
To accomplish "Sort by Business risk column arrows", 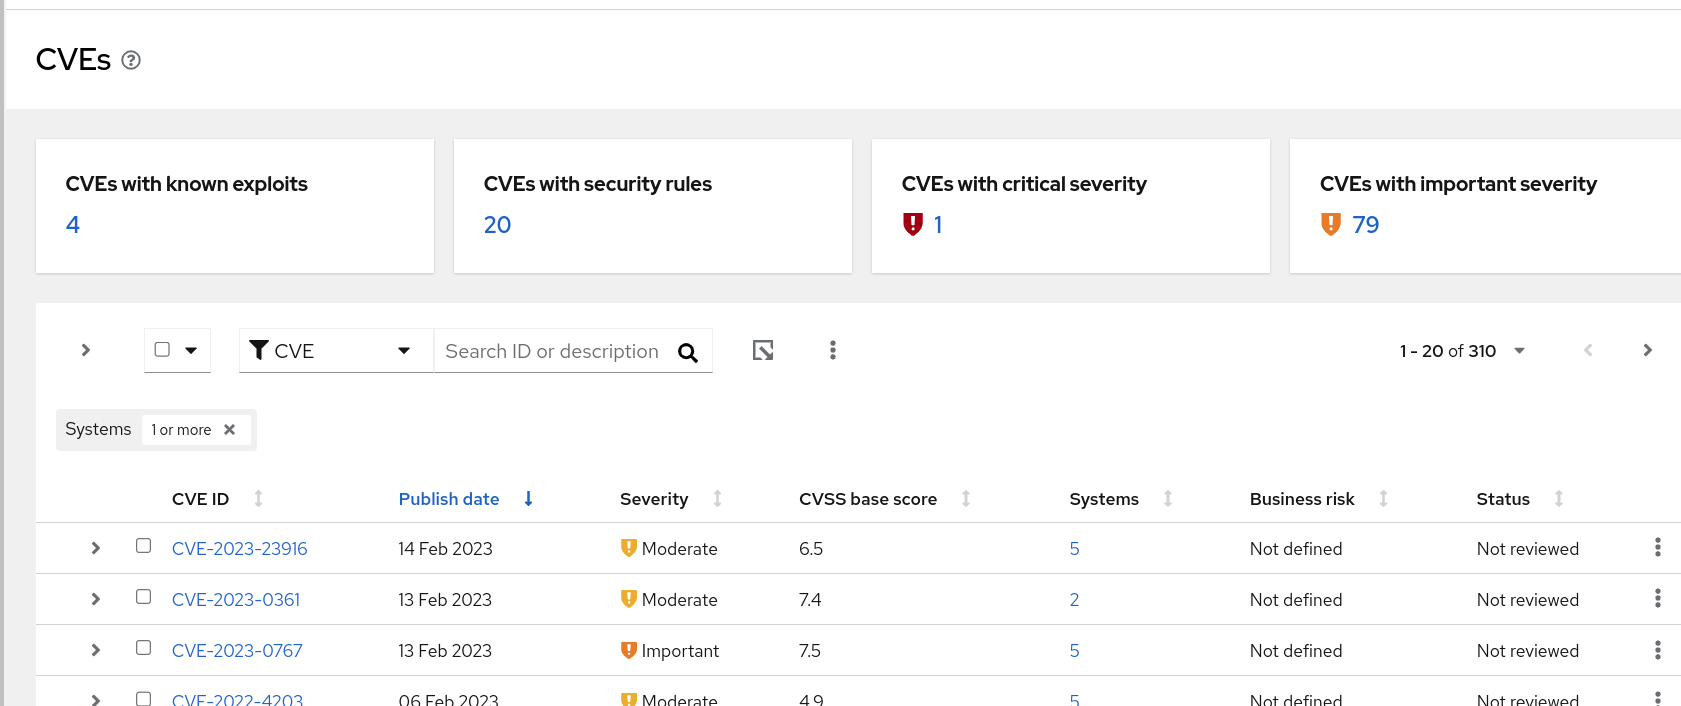I will (x=1384, y=498).
